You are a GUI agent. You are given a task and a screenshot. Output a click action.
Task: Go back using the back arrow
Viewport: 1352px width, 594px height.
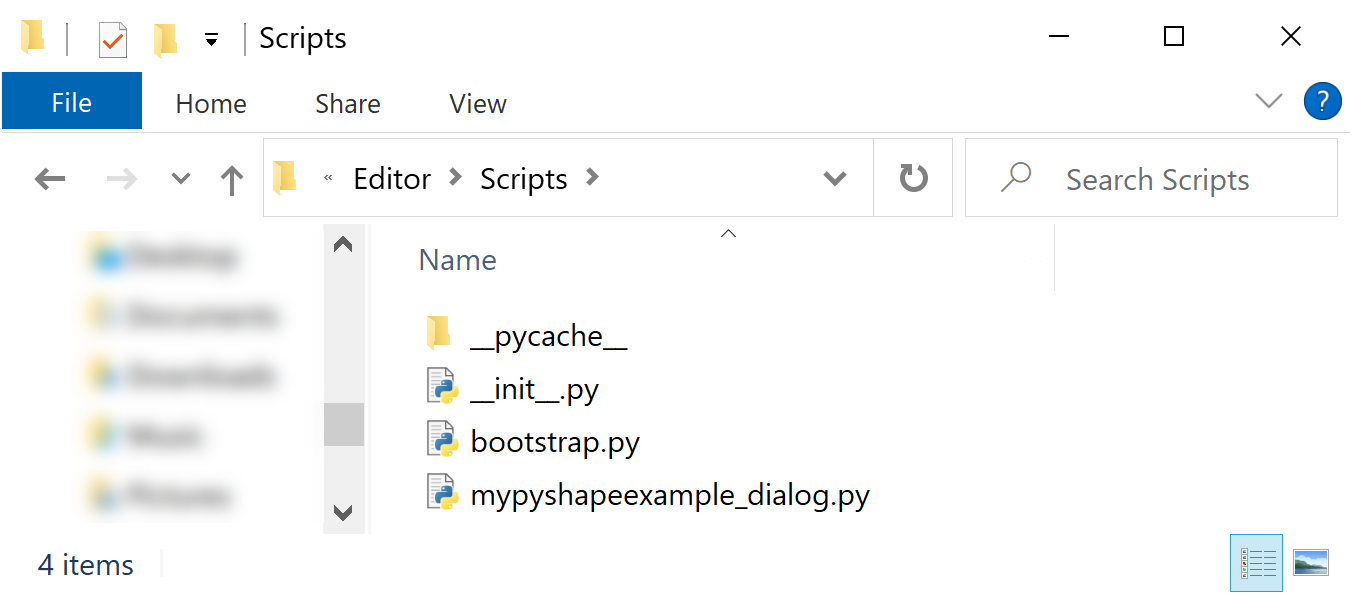tap(50, 179)
